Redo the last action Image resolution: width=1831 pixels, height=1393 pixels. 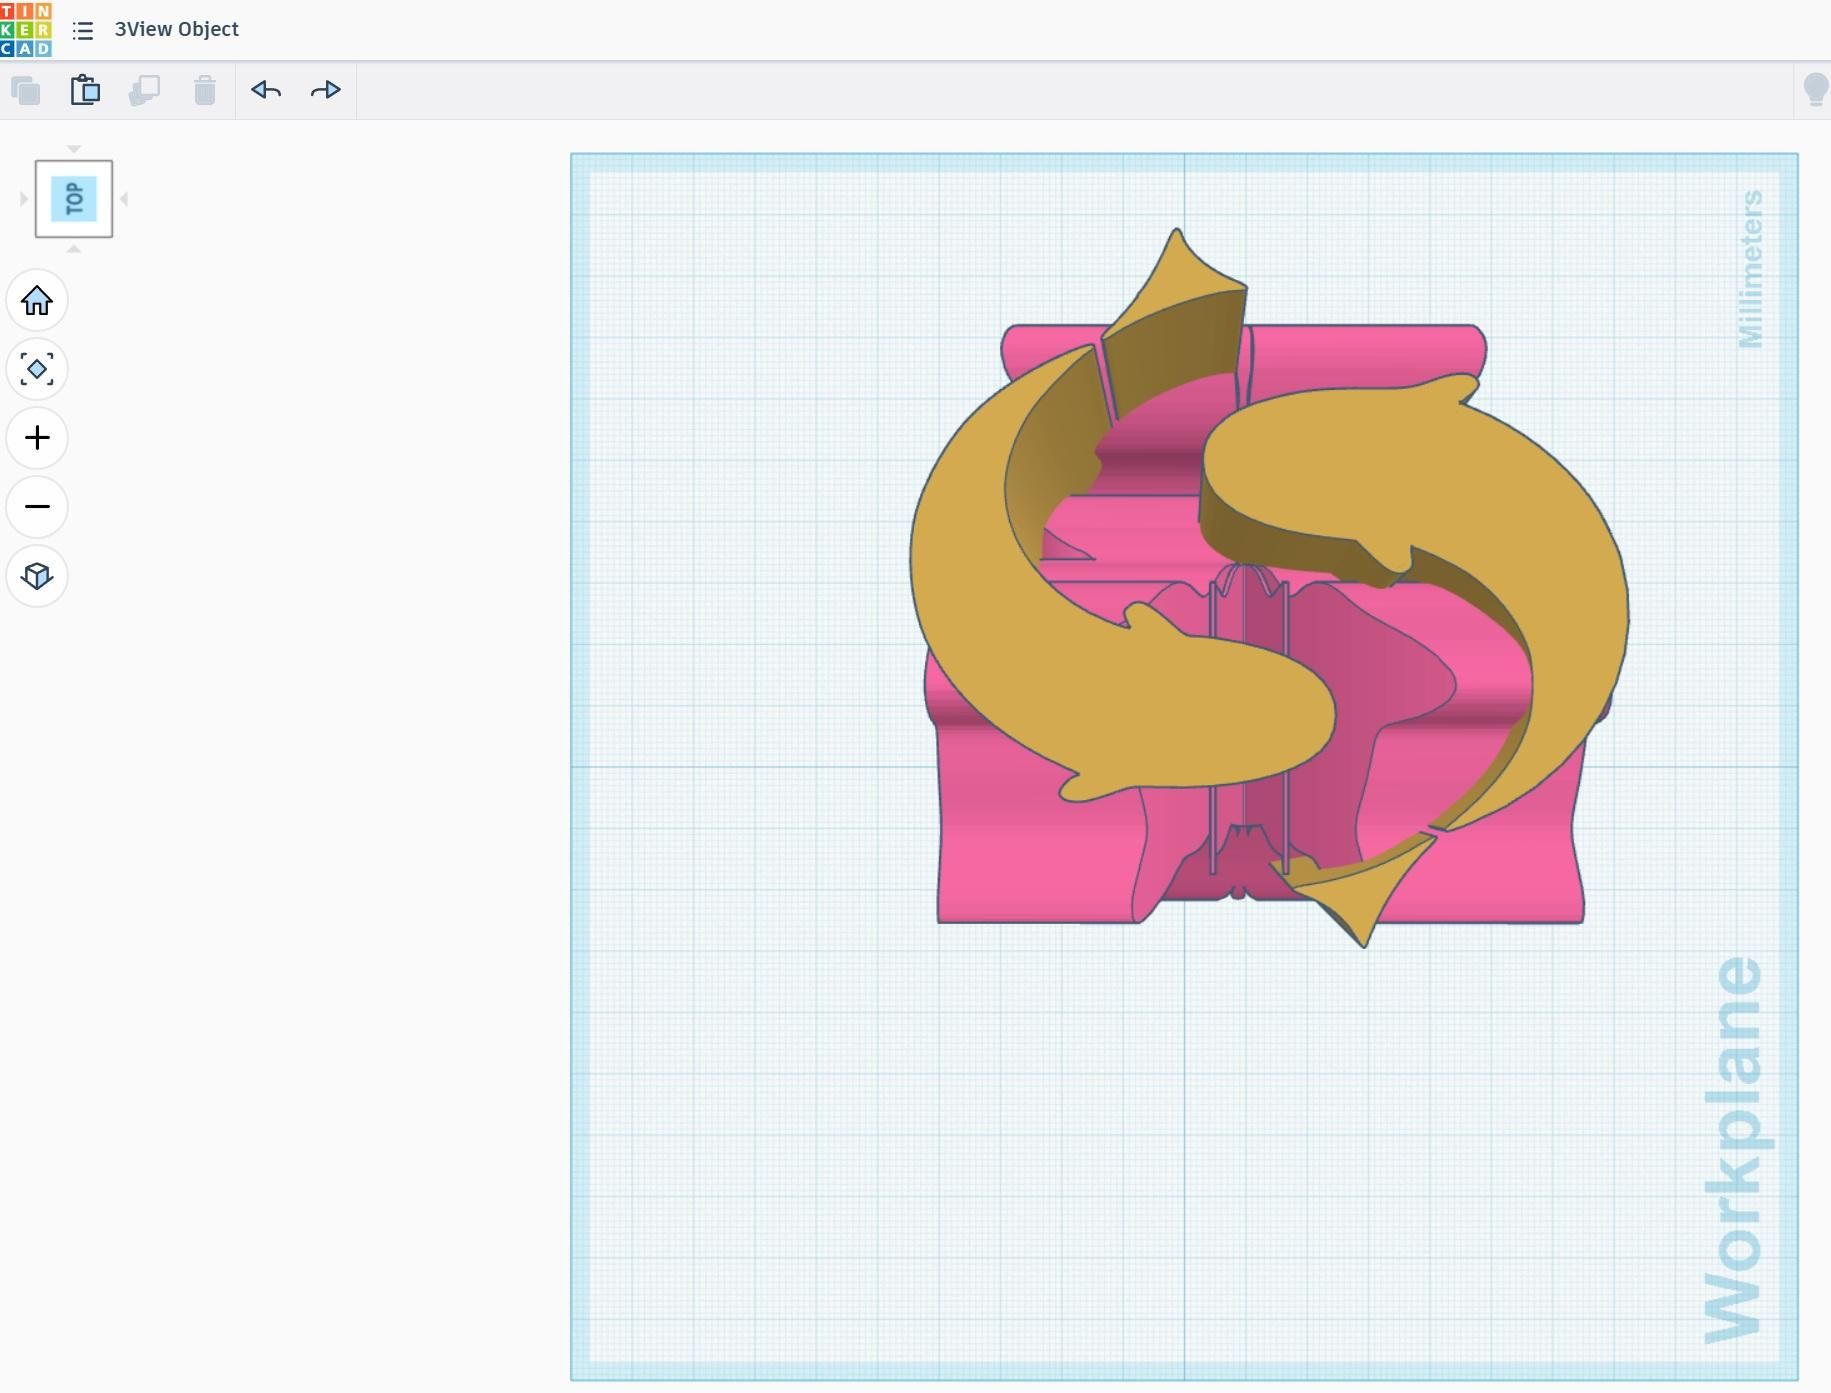point(326,90)
